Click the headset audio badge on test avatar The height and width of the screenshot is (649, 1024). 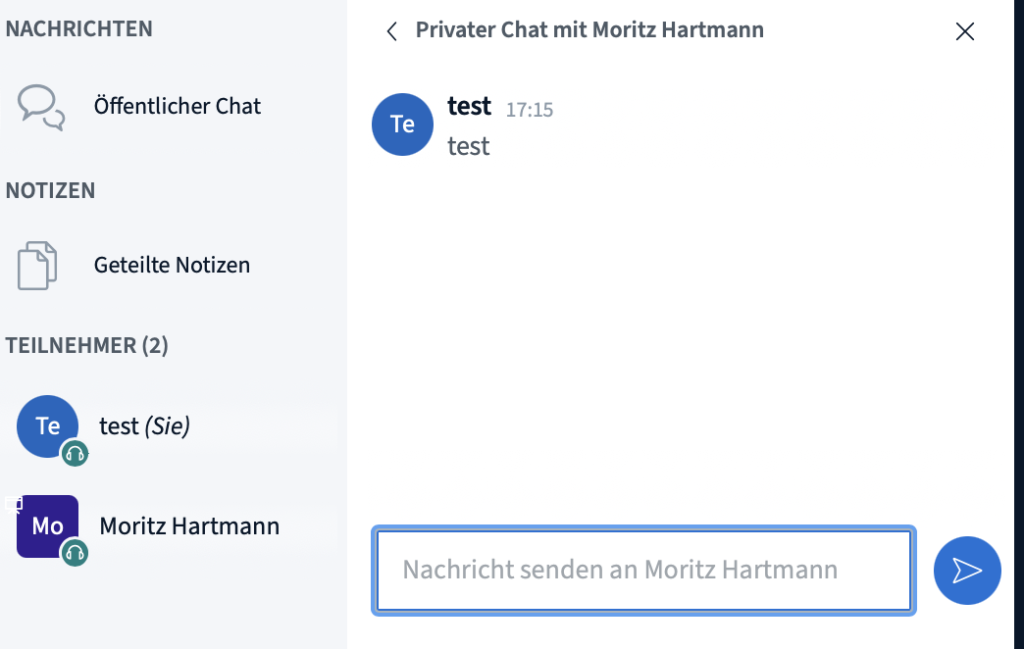click(74, 453)
